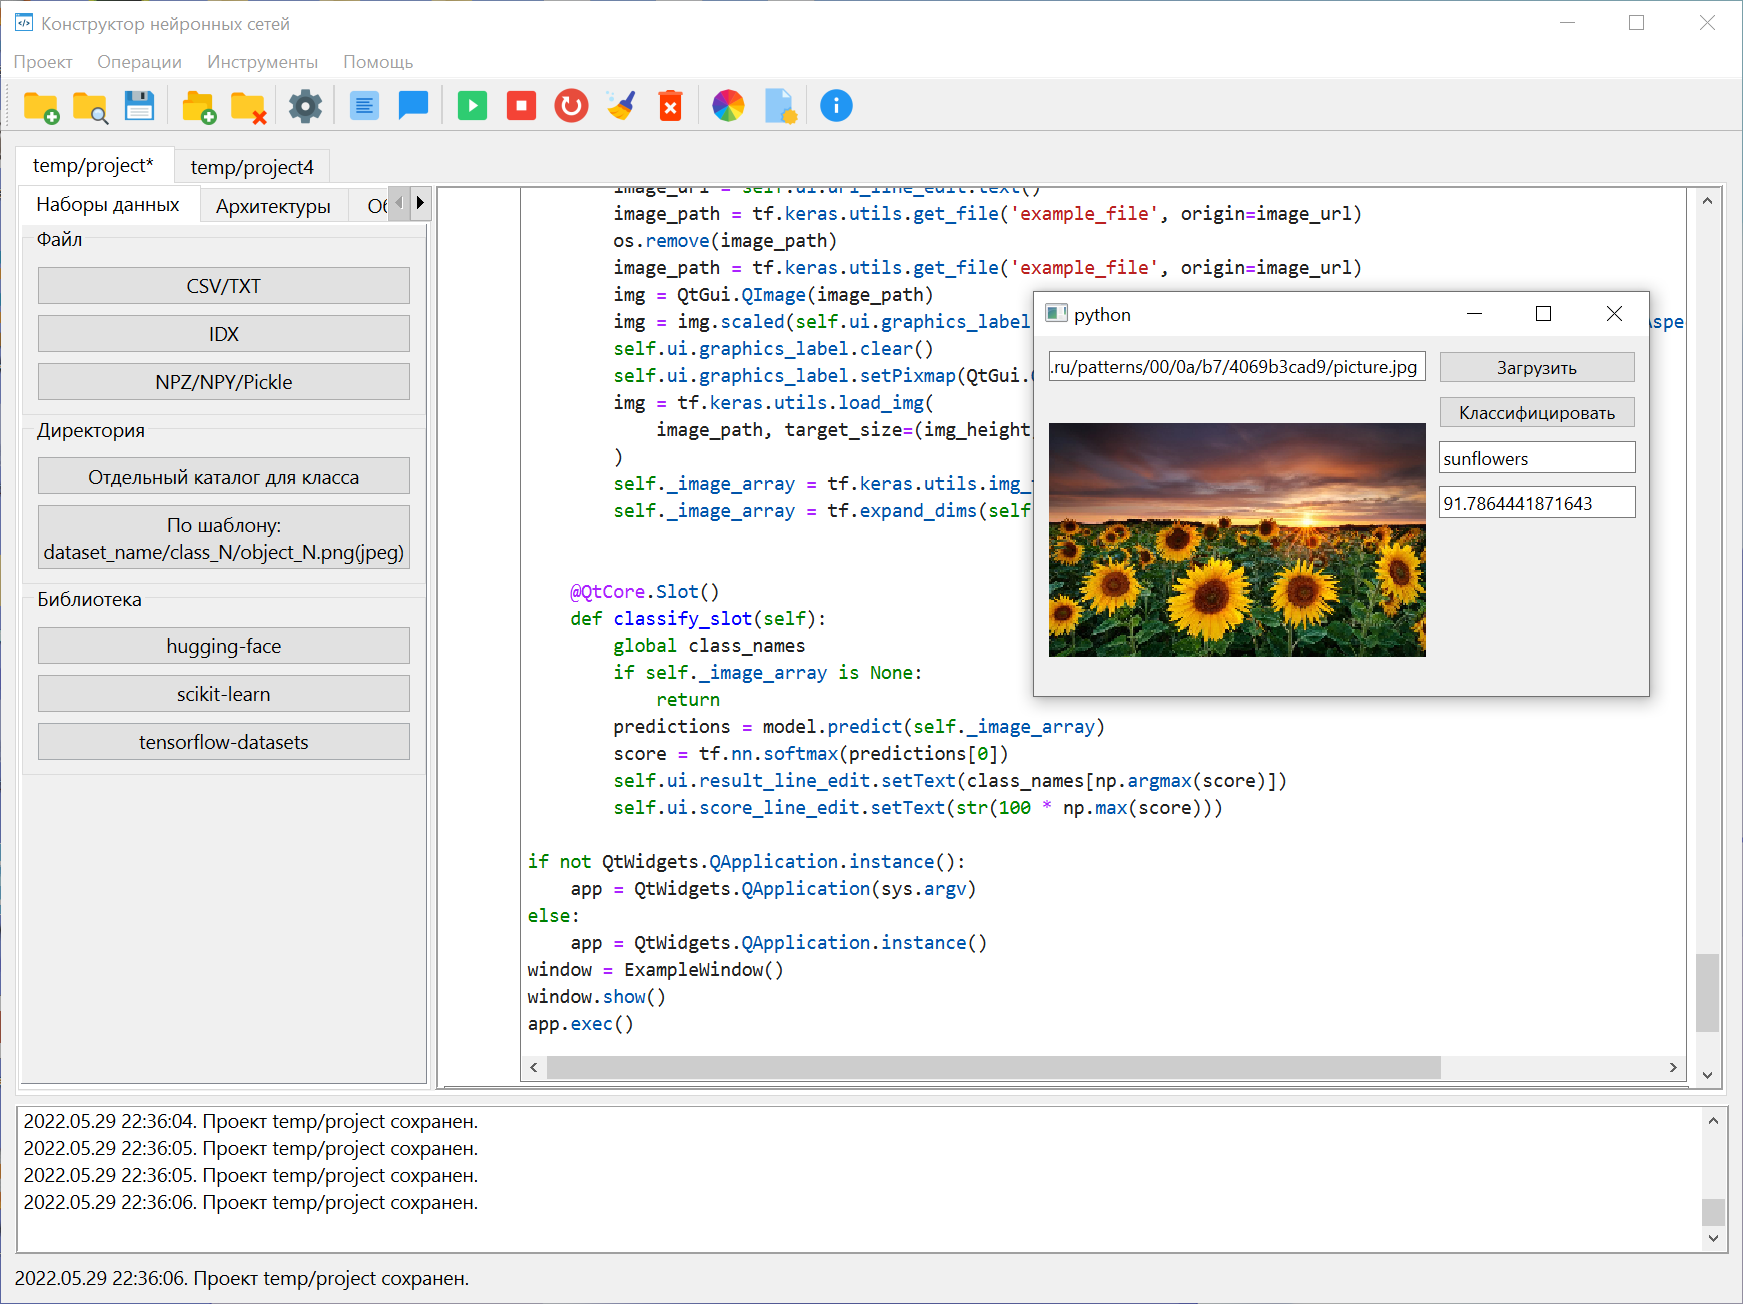Click the 22:36:04 log entry
This screenshot has height=1304, width=1743.
tap(251, 1121)
